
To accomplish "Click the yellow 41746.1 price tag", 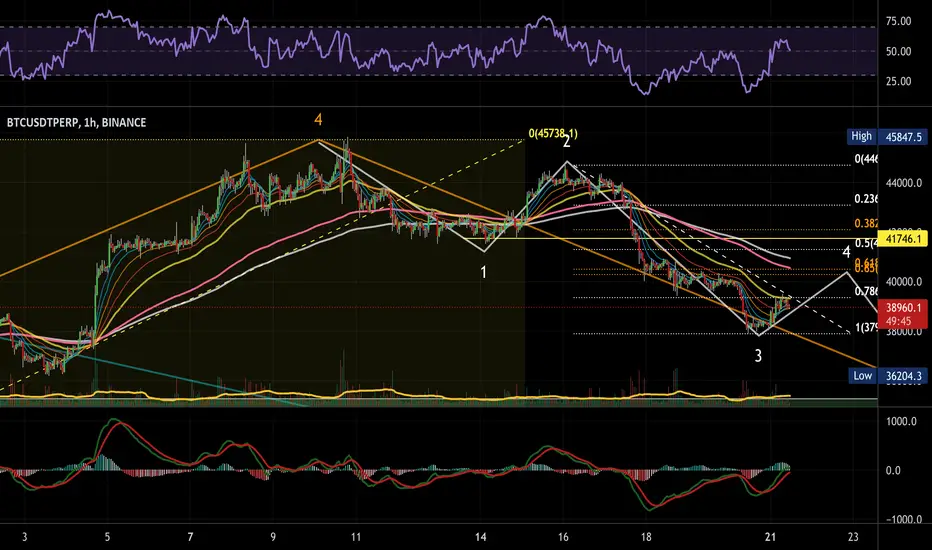I will pos(903,239).
